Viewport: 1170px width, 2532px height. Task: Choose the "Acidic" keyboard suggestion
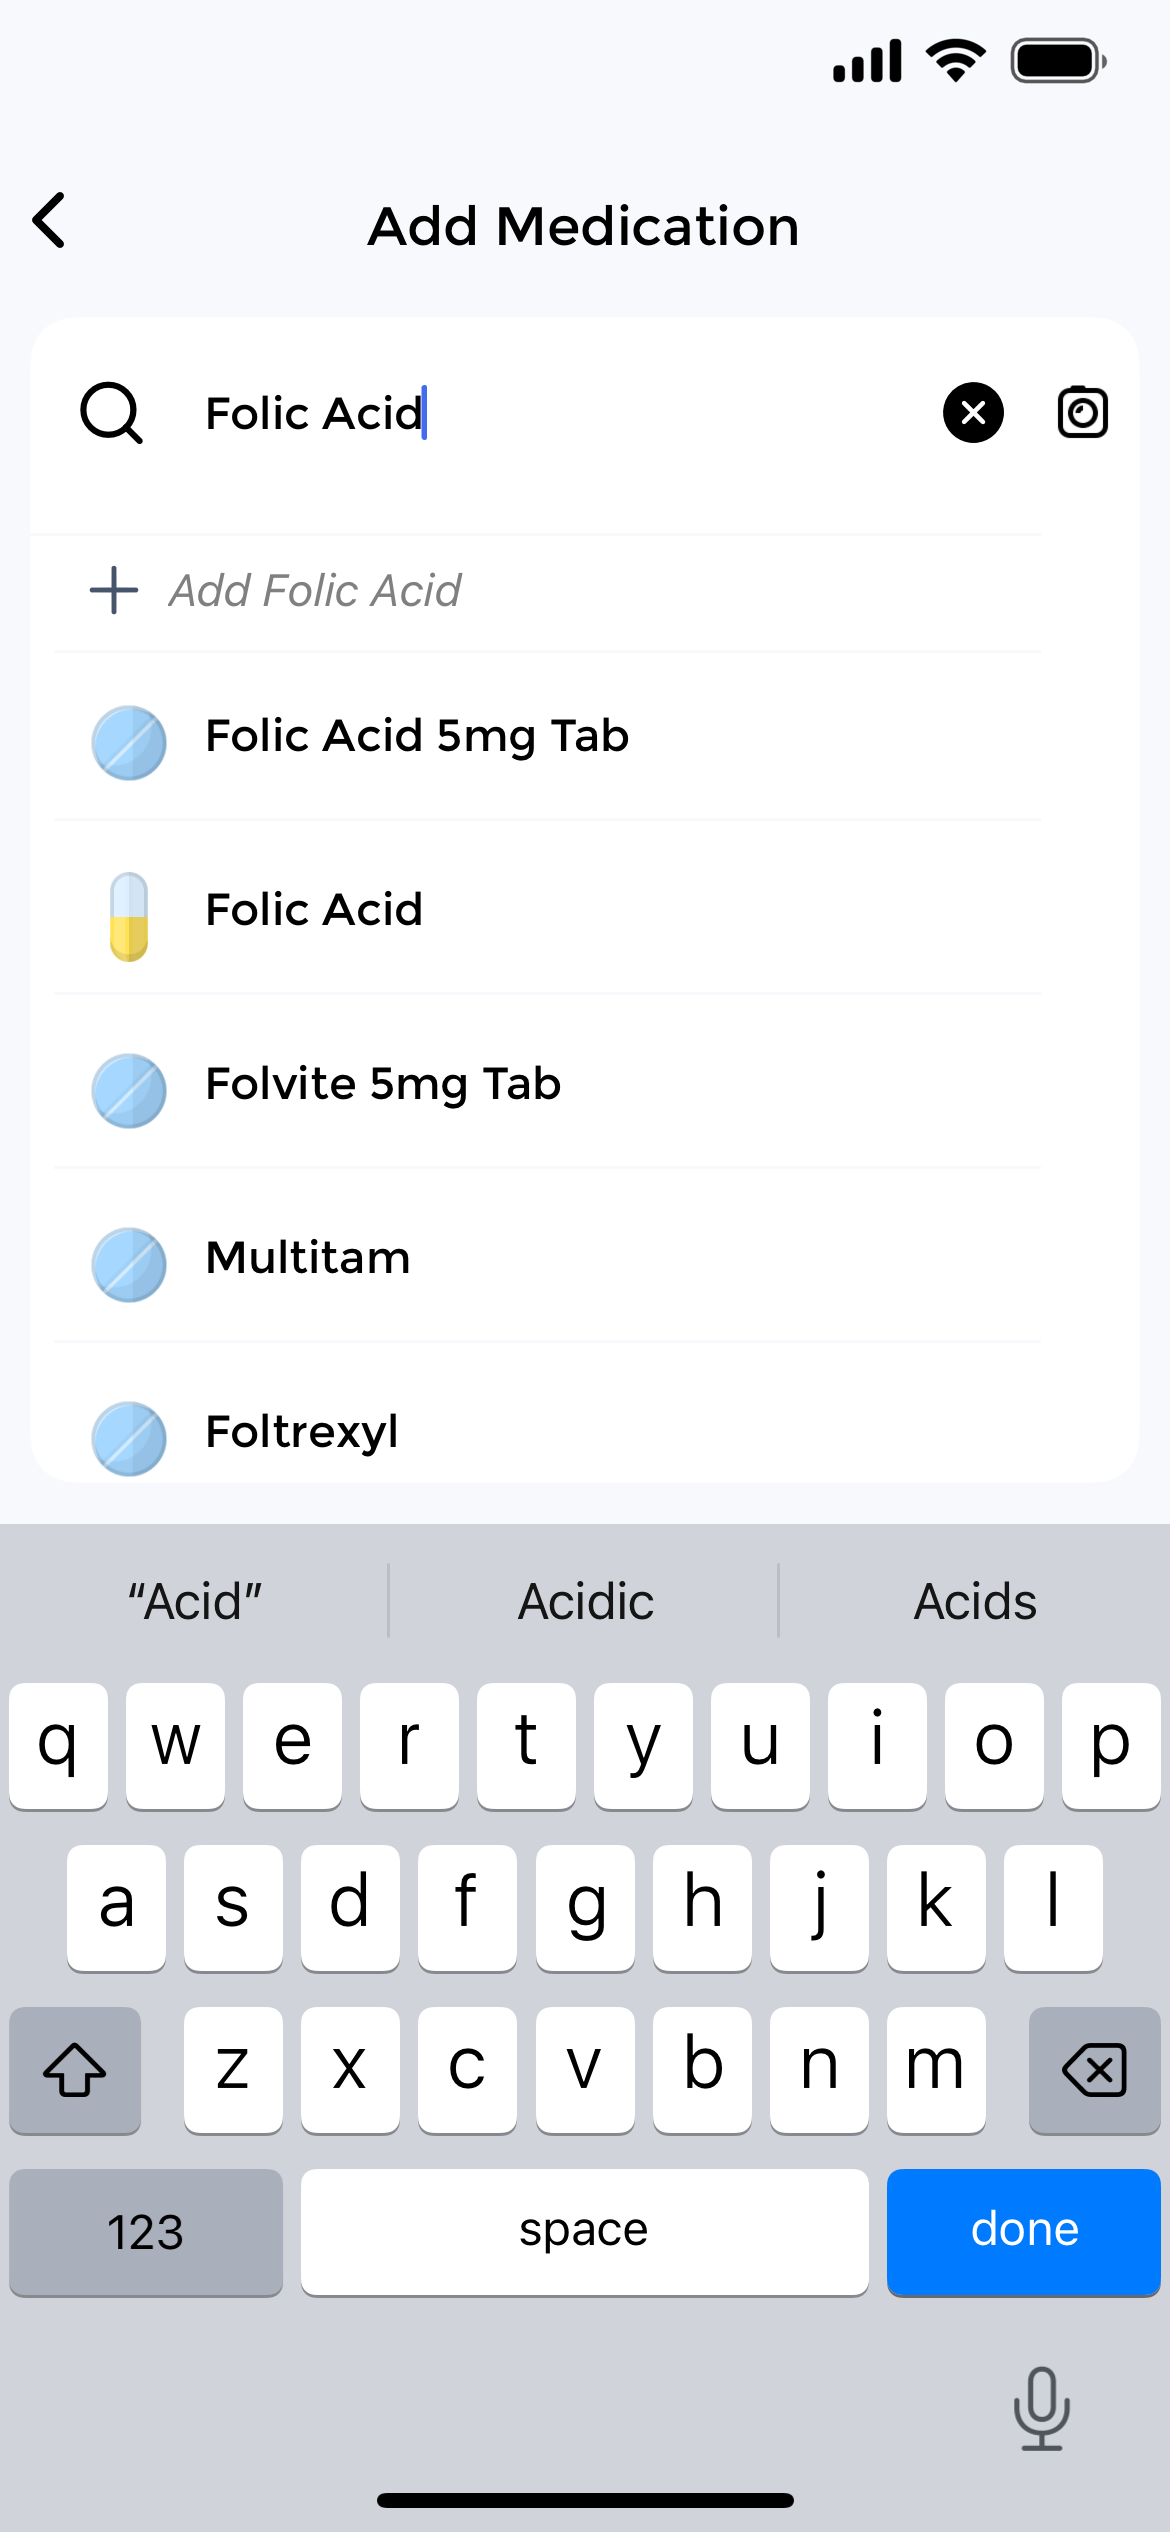pyautogui.click(x=585, y=1602)
